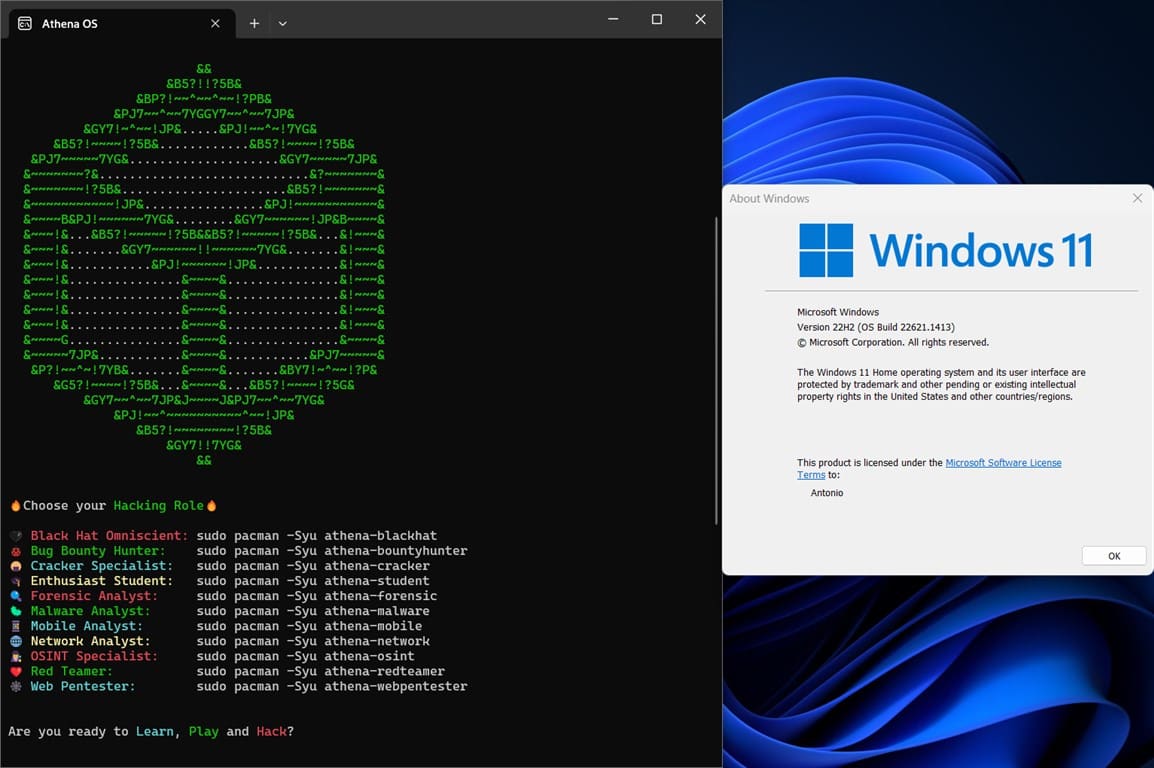This screenshot has height=768, width=1154.
Task: Click the Enthusiast Student icon
Action: [17, 580]
